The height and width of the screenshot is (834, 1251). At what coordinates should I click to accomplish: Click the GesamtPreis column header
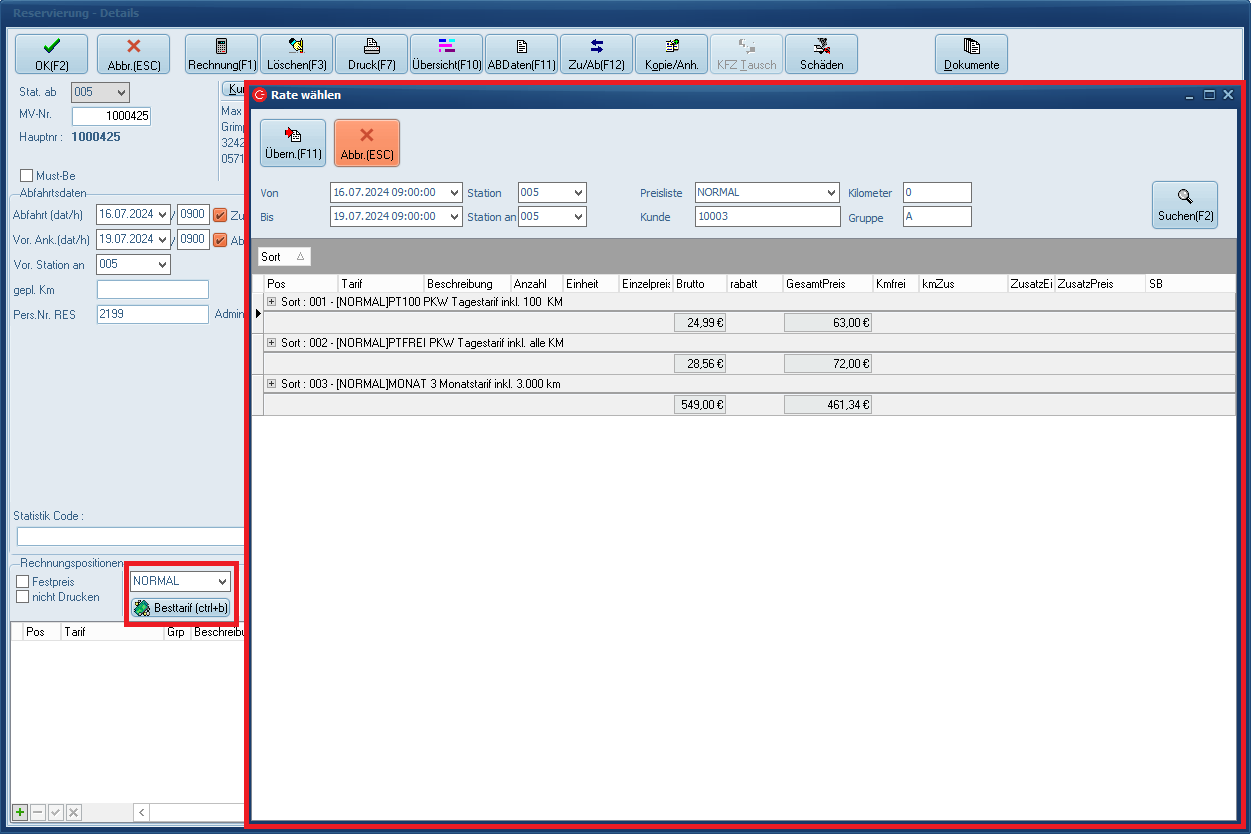tap(826, 284)
